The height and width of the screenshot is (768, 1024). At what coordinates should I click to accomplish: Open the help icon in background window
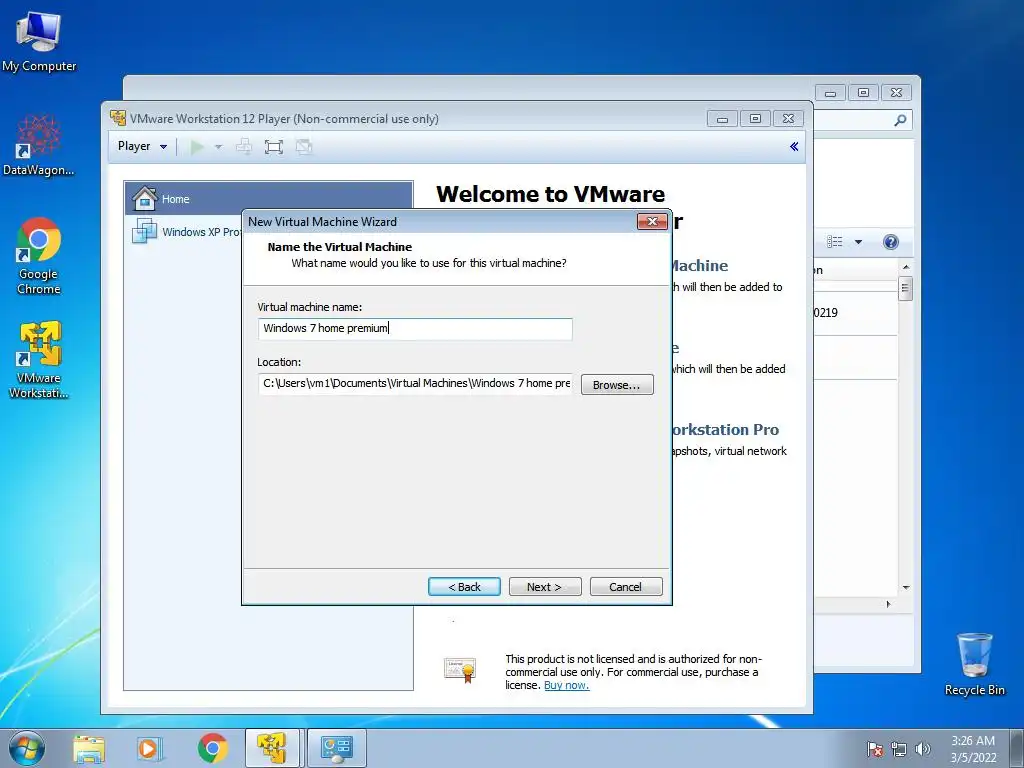891,242
